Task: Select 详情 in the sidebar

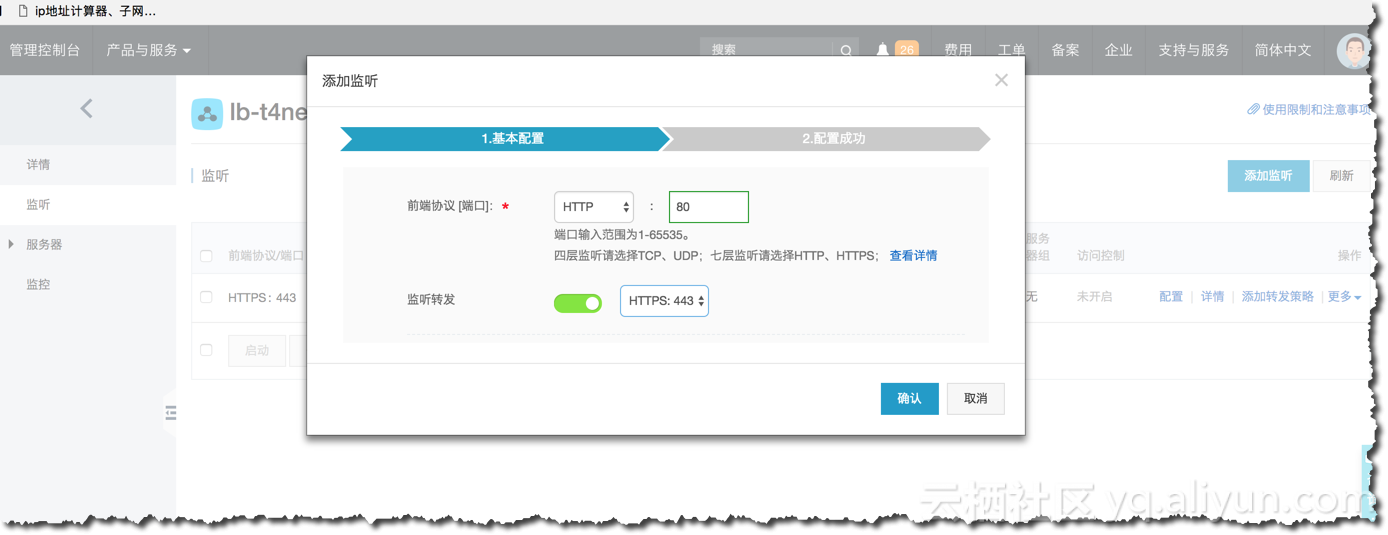Action: [38, 164]
